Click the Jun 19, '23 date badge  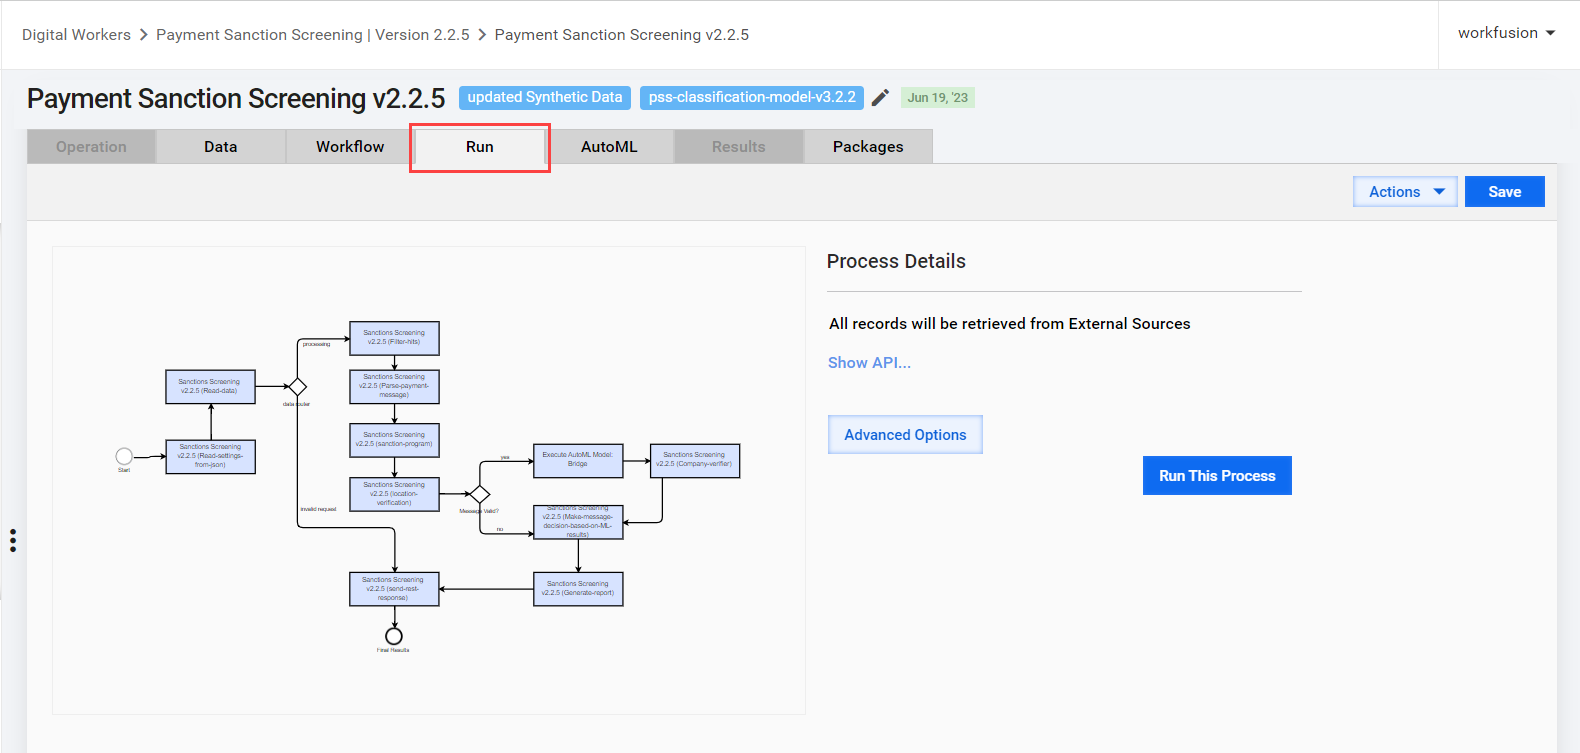click(938, 97)
